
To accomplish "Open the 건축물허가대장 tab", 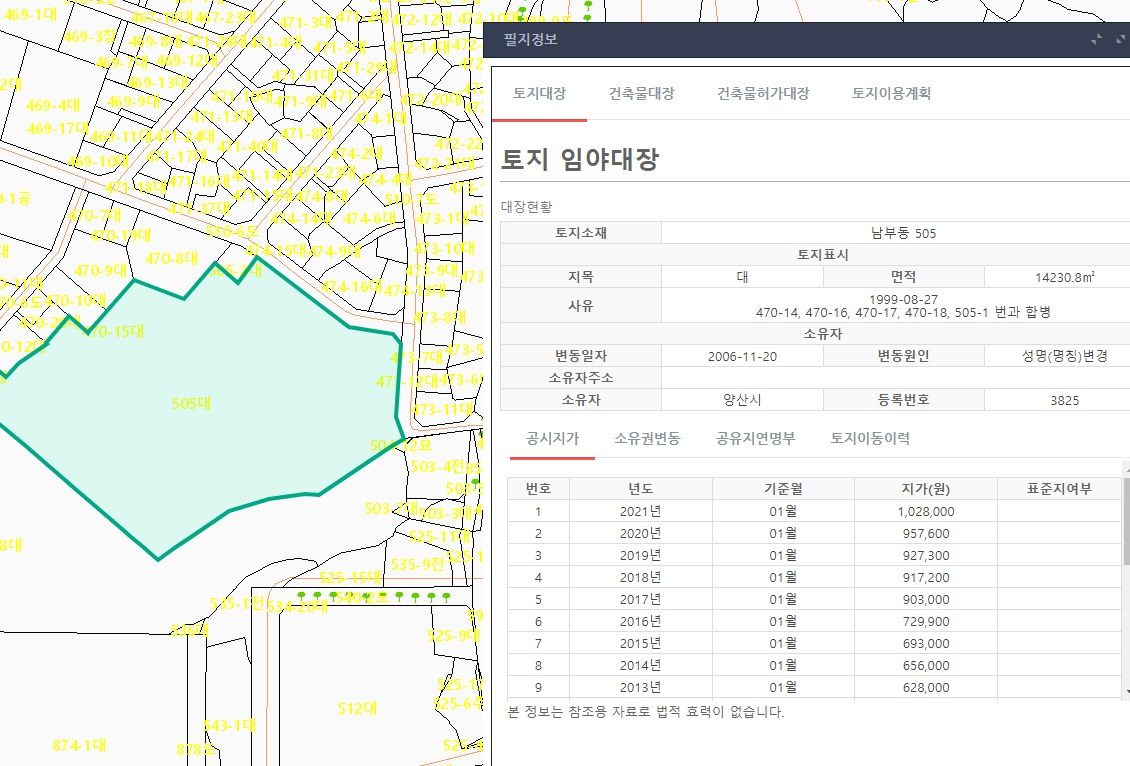I will point(763,93).
